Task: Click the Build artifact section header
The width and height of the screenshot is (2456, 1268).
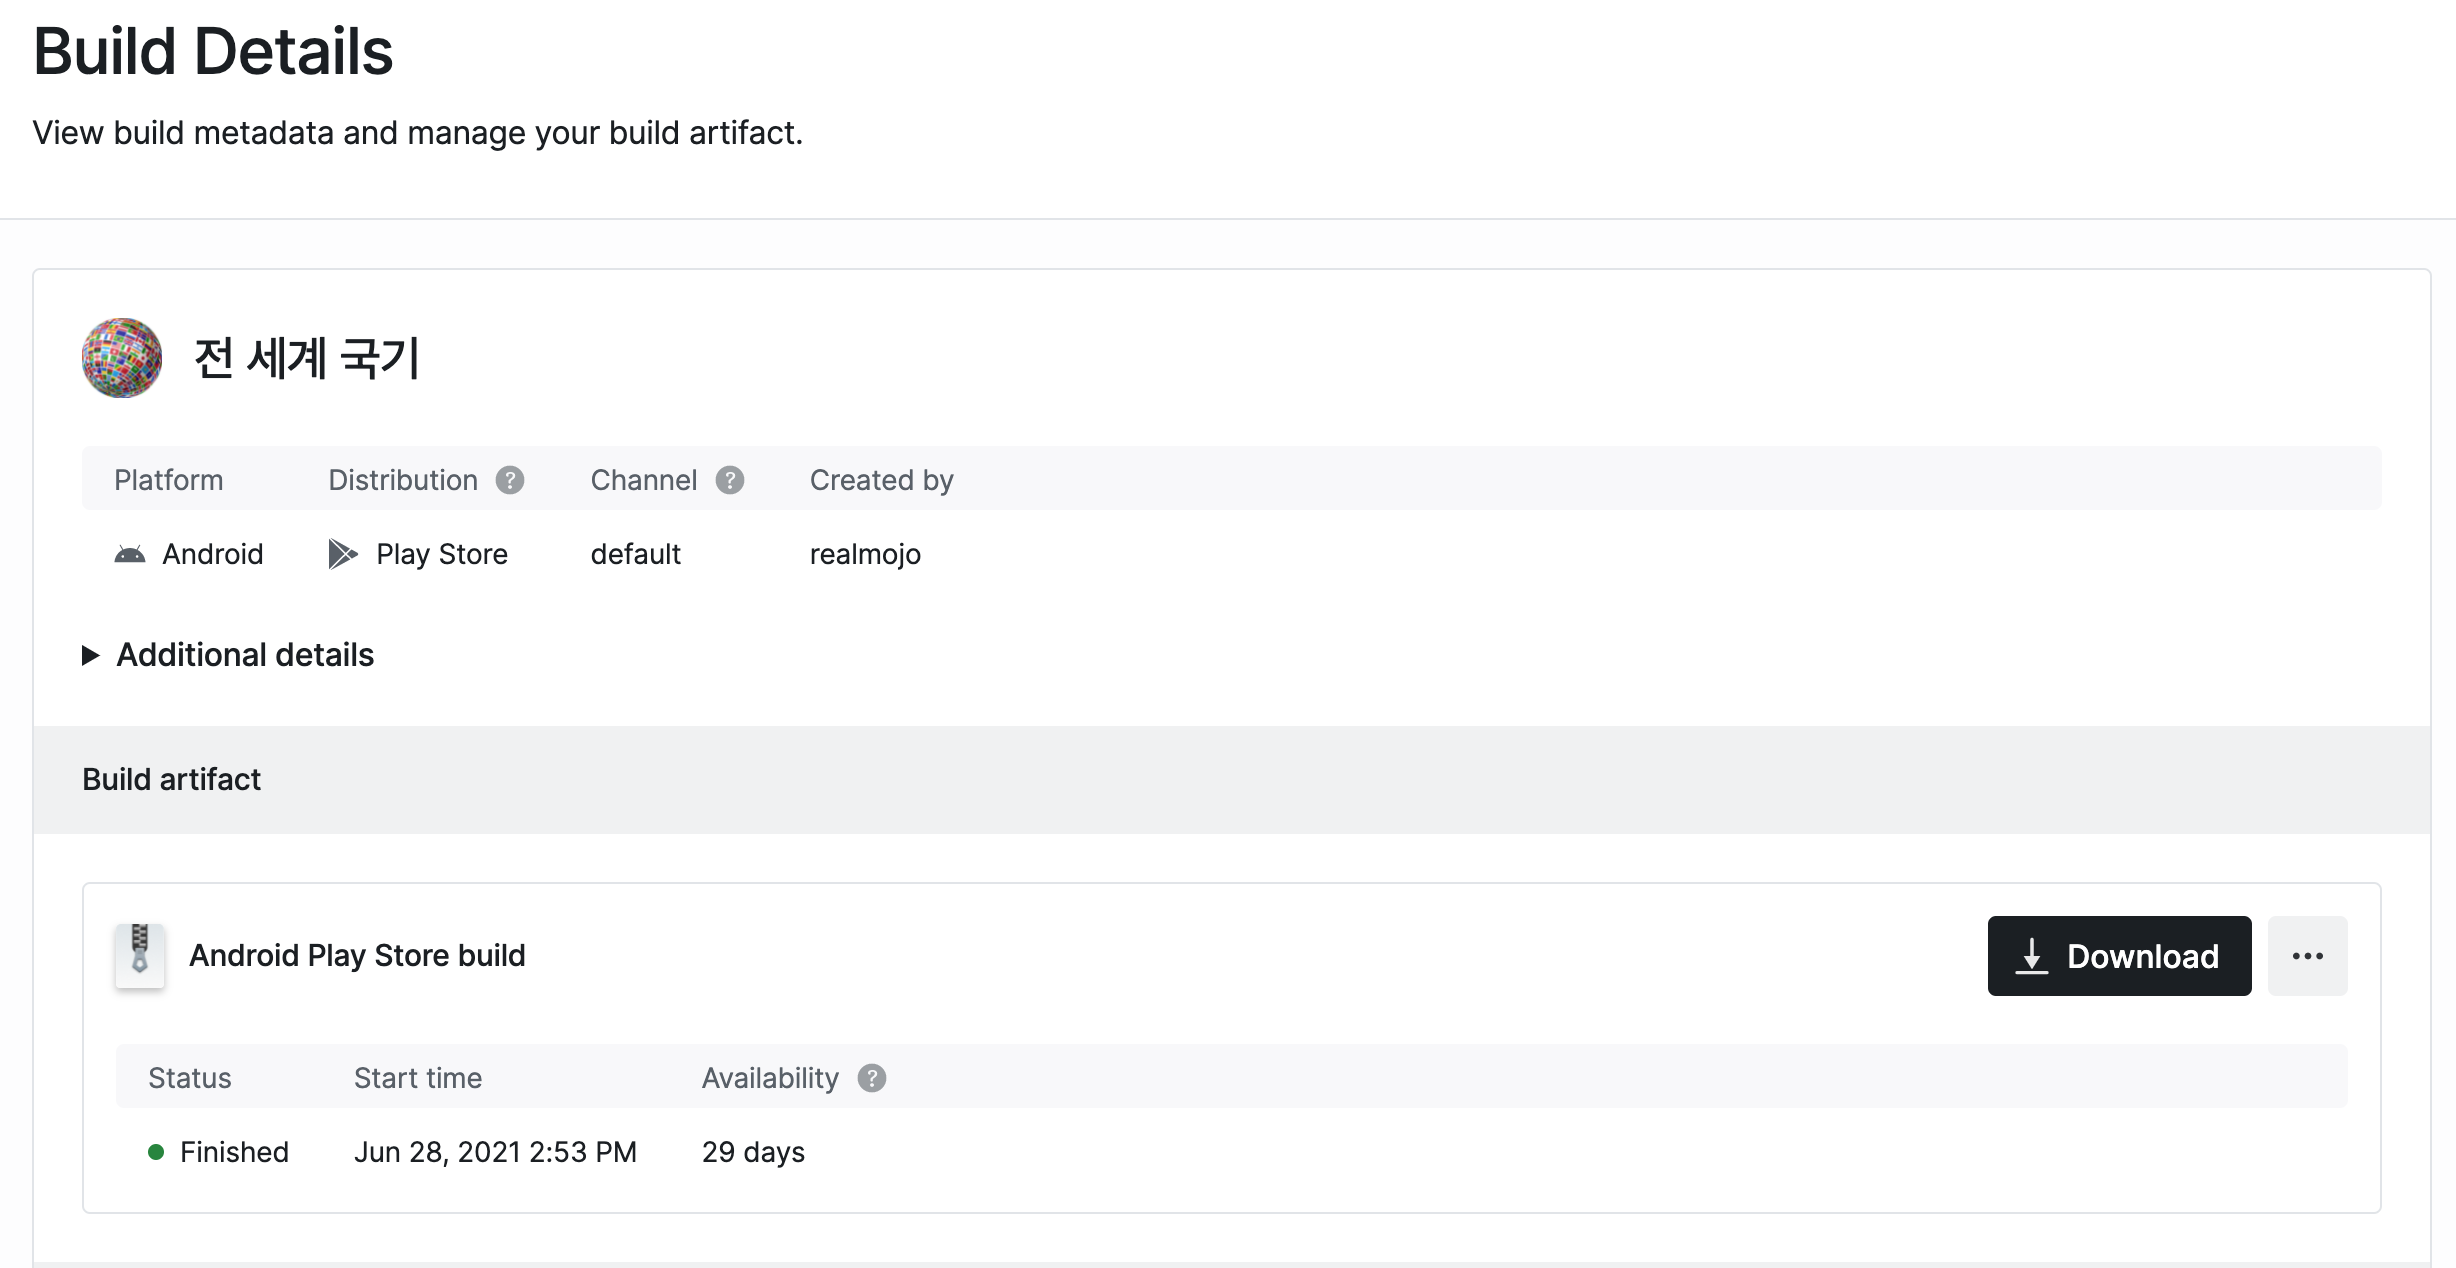Action: coord(171,779)
